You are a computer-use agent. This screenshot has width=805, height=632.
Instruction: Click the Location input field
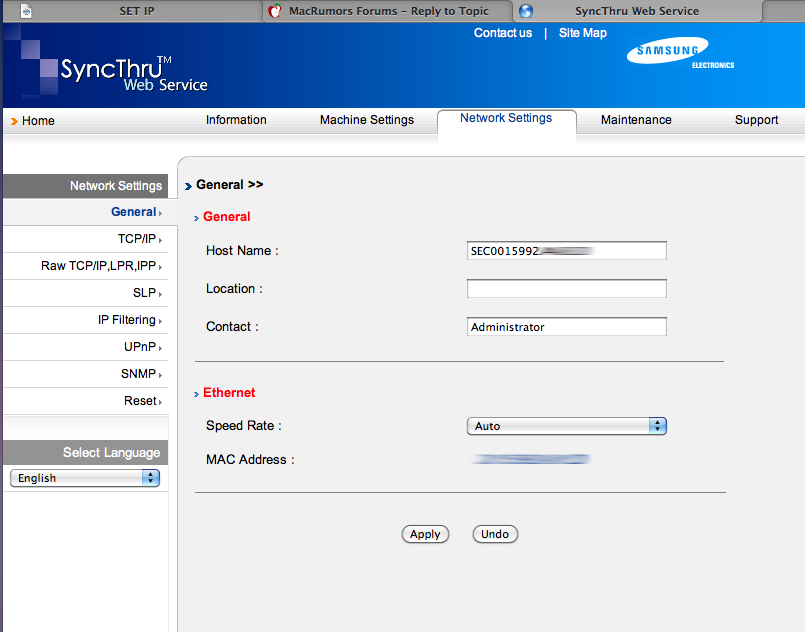(x=566, y=289)
